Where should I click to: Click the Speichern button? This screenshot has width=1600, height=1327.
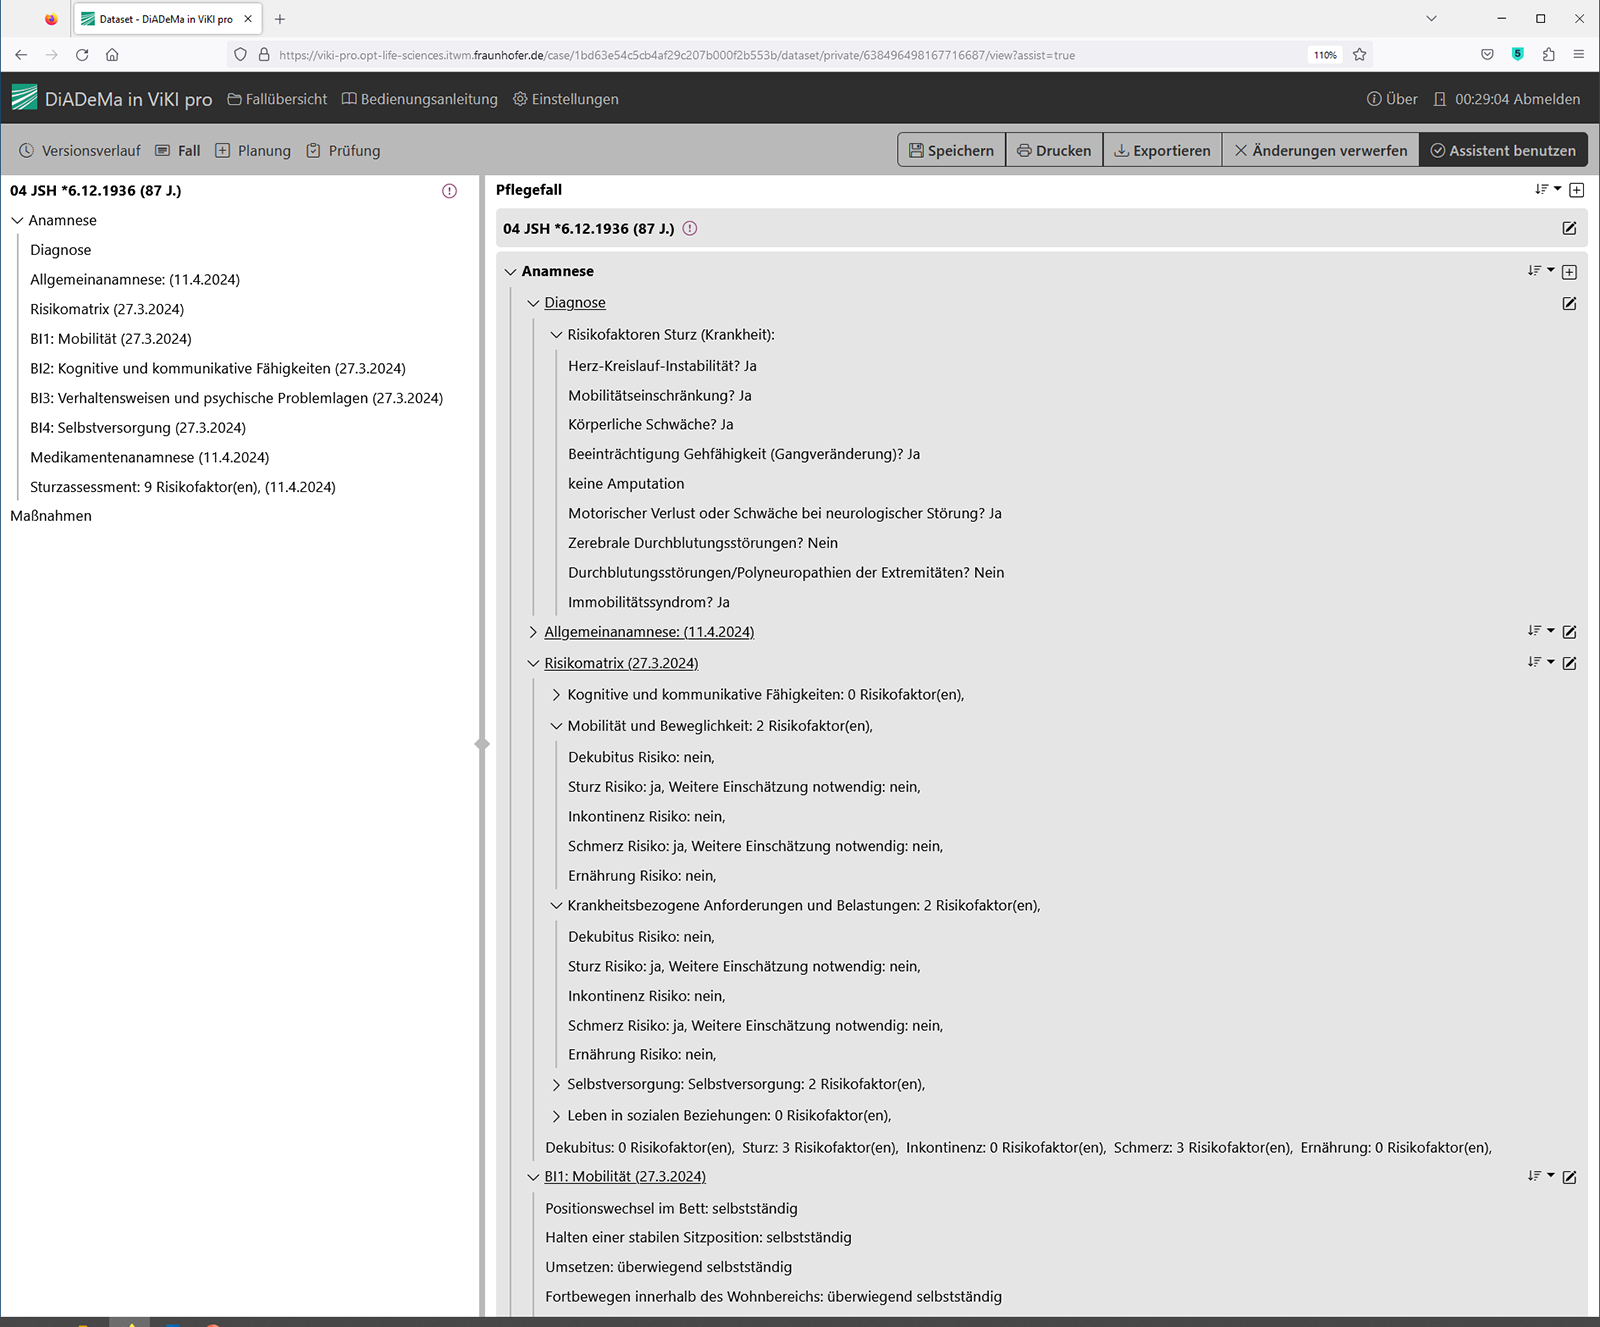point(951,151)
